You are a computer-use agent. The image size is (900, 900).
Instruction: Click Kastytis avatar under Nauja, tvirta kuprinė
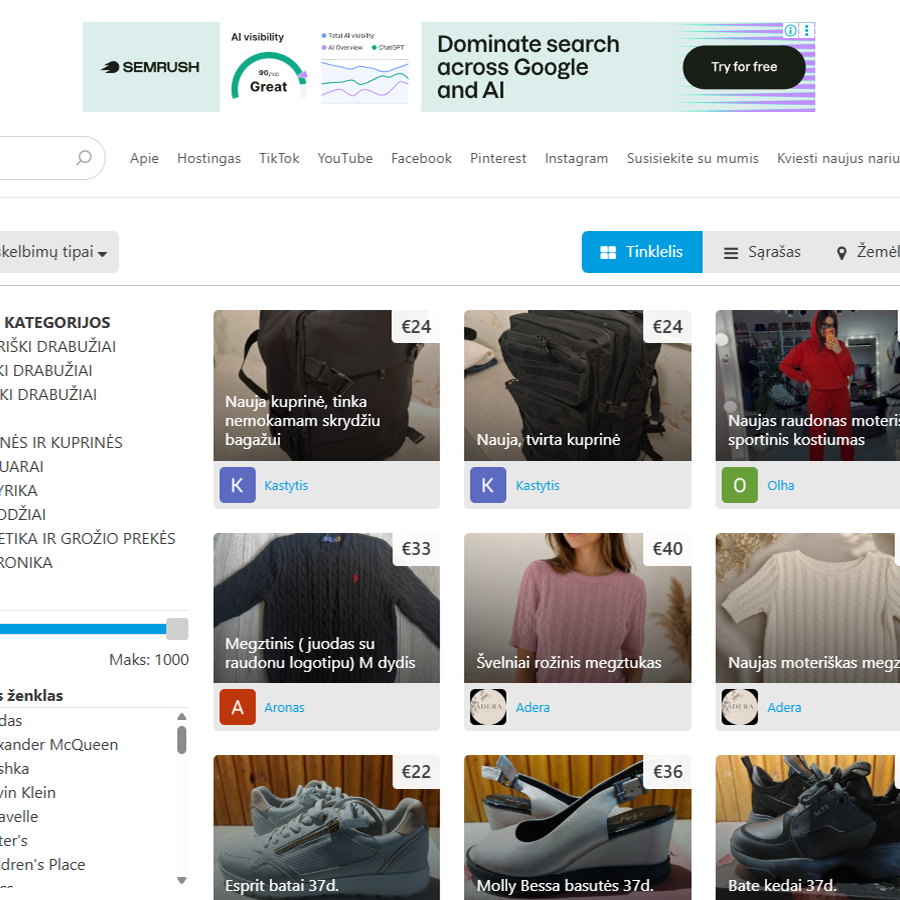pyautogui.click(x=488, y=485)
